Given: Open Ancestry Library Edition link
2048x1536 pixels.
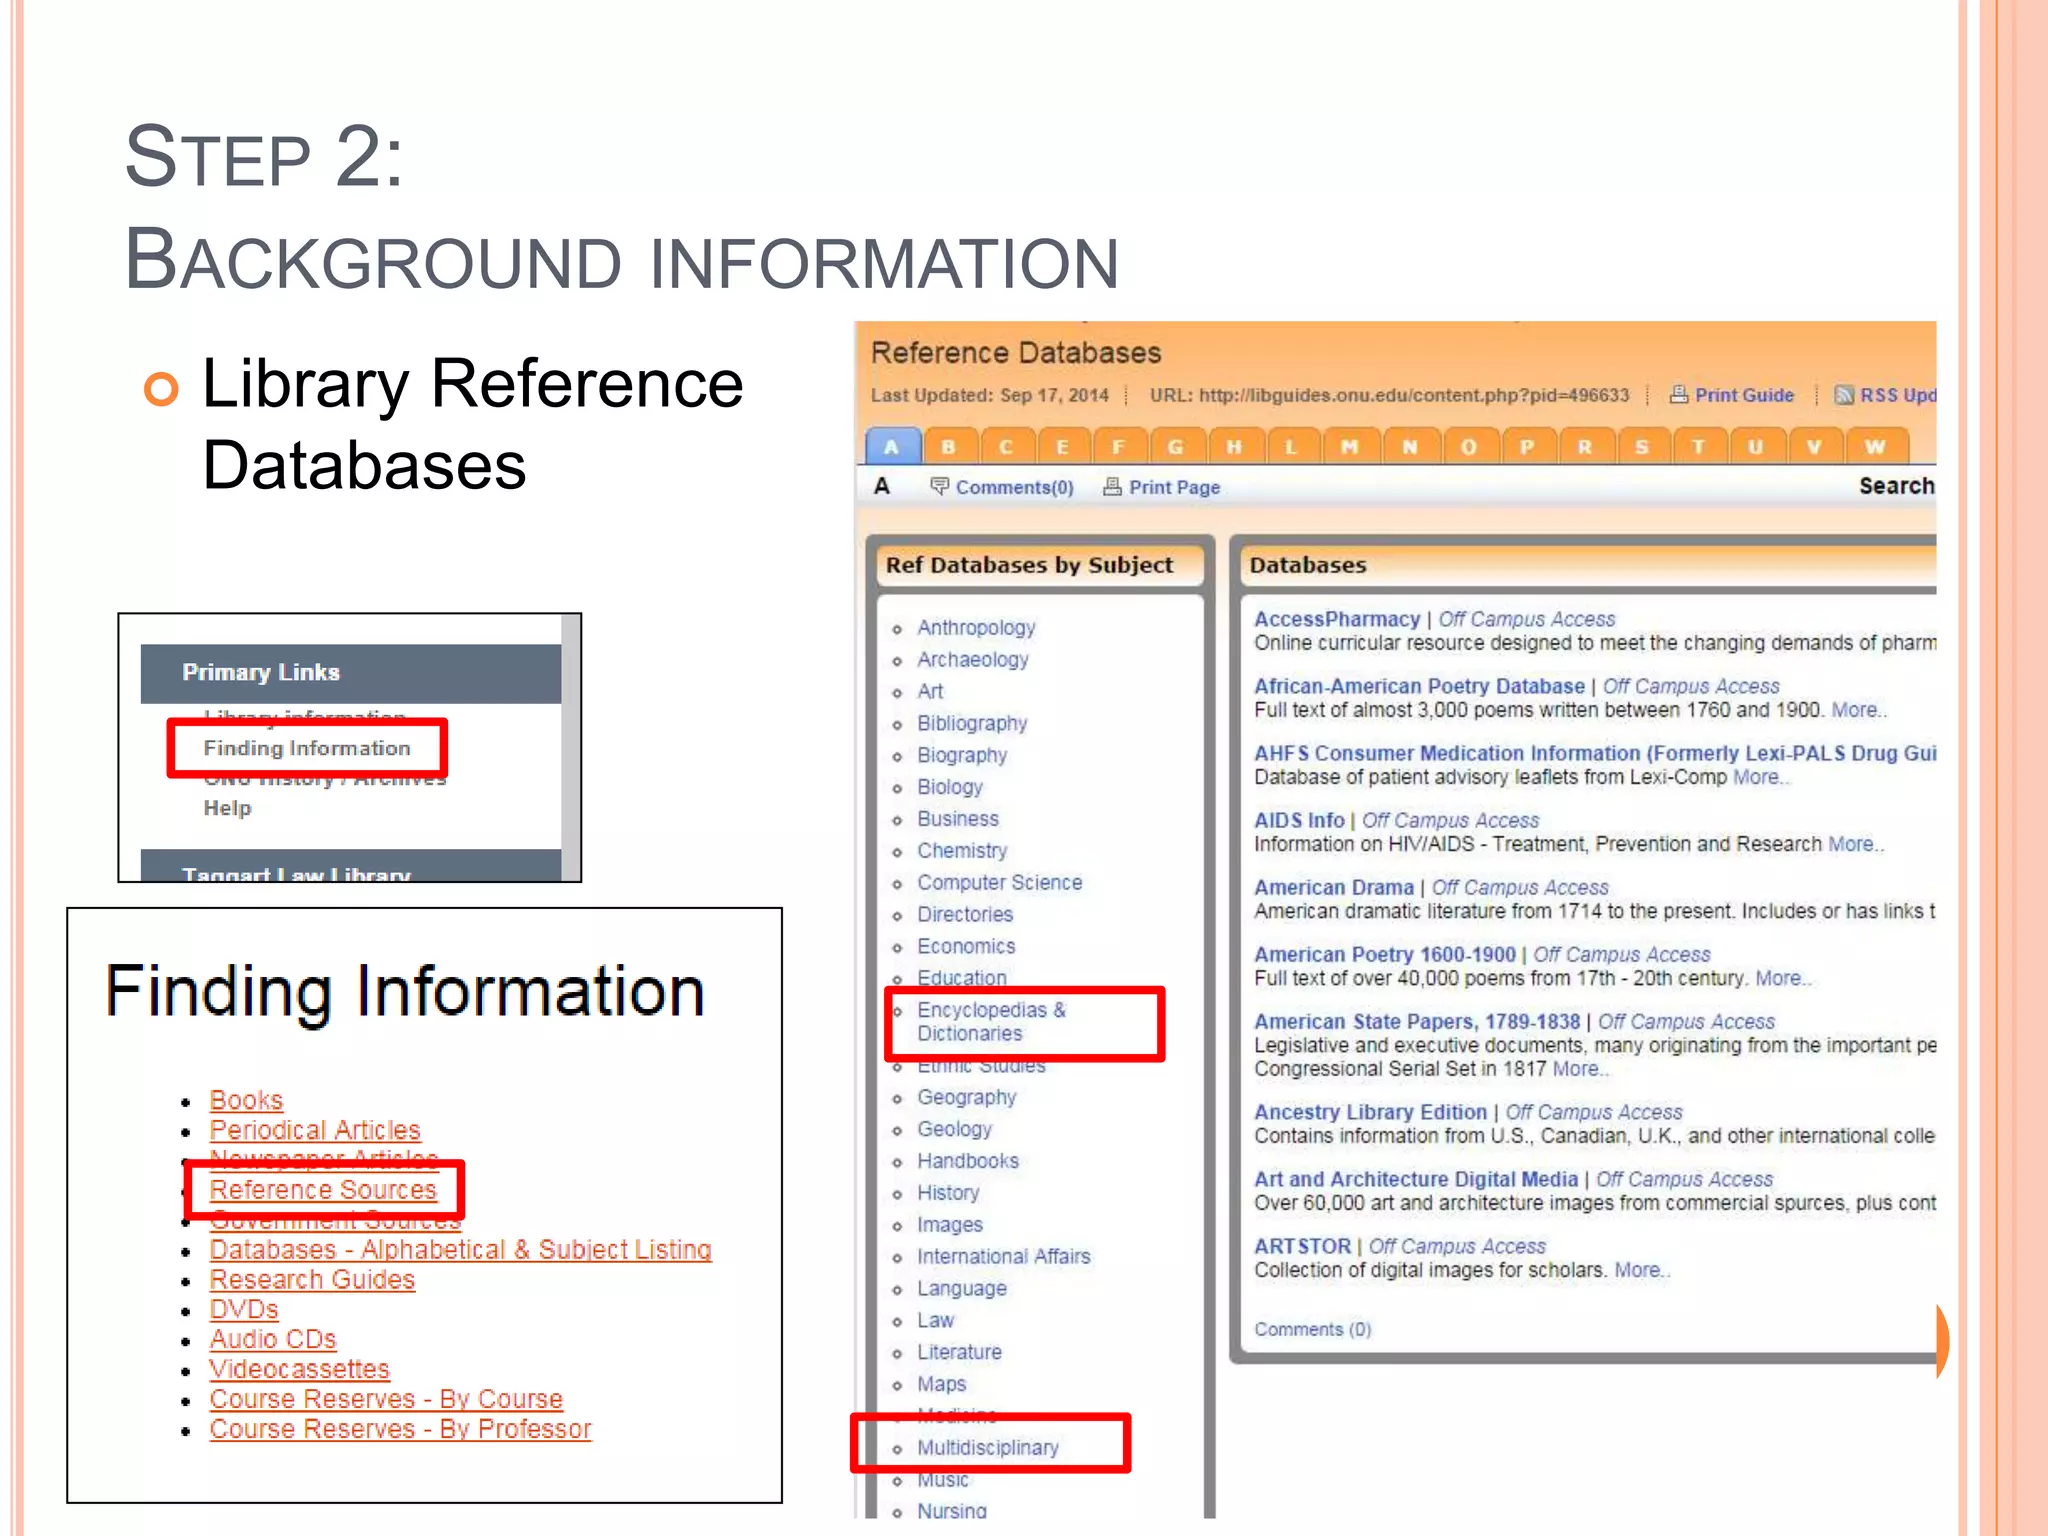Looking at the screenshot, I should (x=1370, y=1112).
